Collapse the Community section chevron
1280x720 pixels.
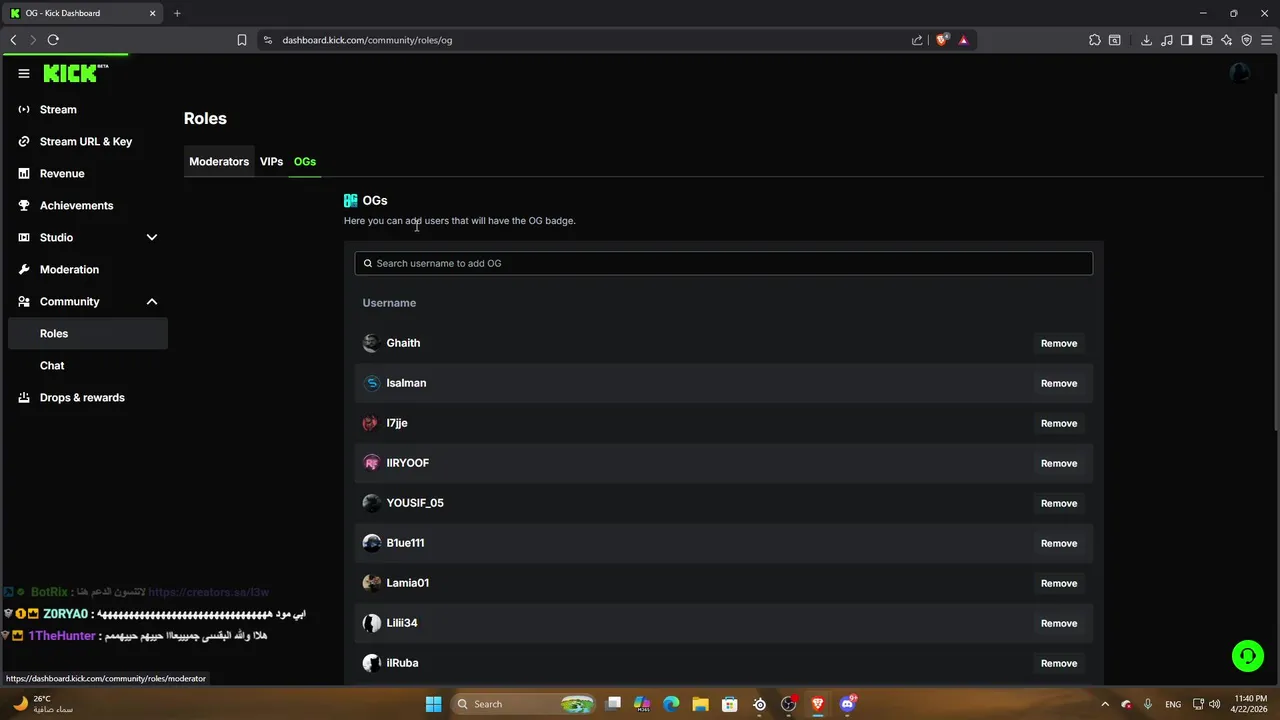point(152,301)
